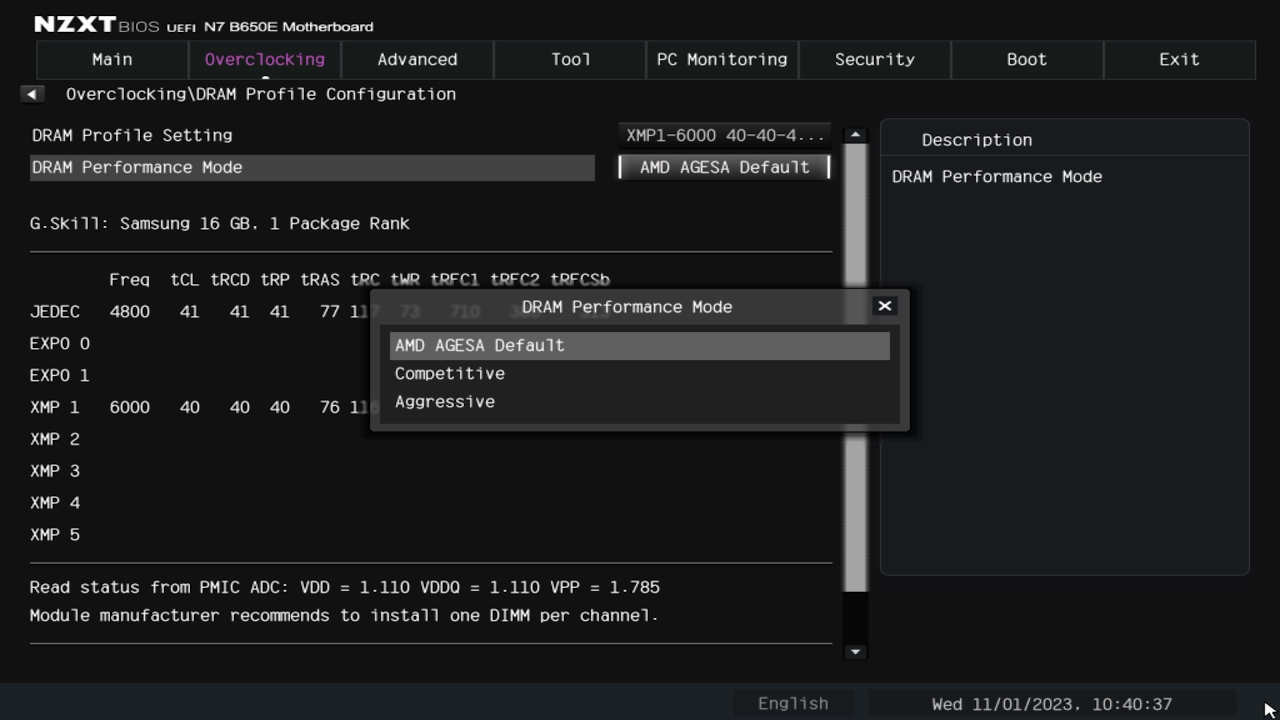Image resolution: width=1280 pixels, height=720 pixels.
Task: Open the DRAM Profile Setting dropdown
Action: [725, 135]
